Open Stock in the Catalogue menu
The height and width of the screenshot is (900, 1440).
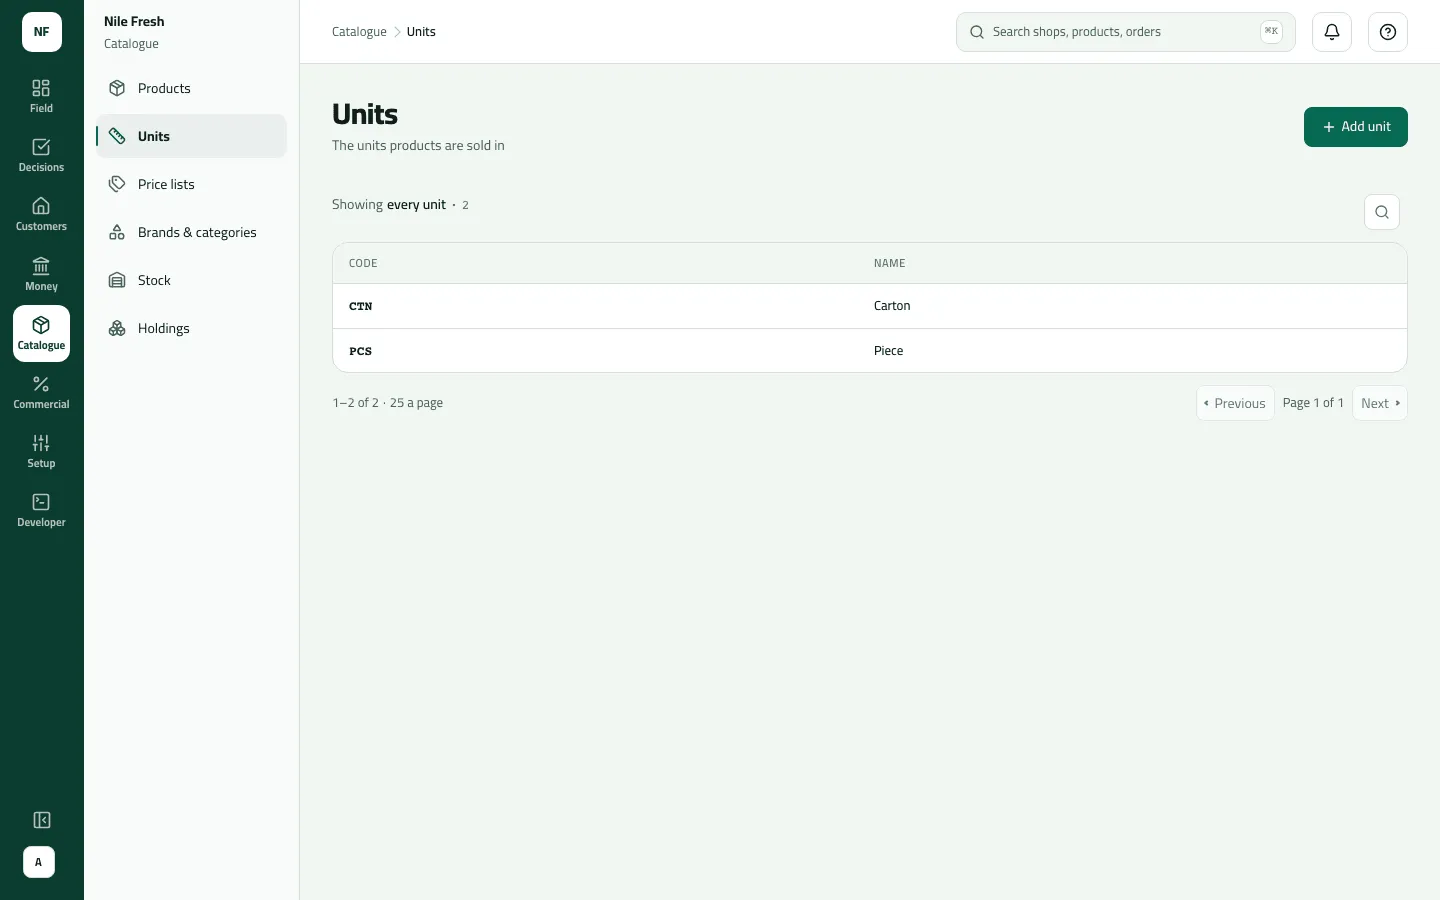tap(191, 280)
